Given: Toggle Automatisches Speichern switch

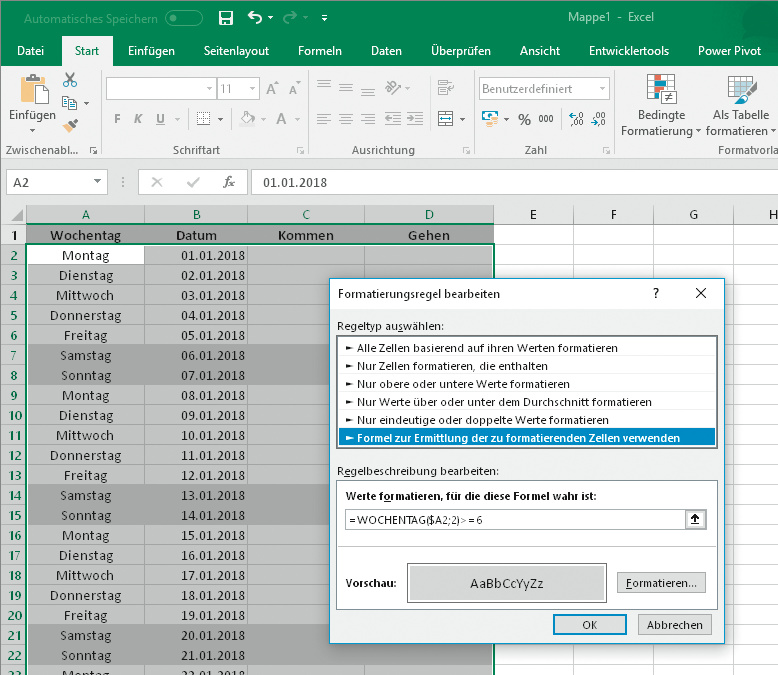Looking at the screenshot, I should click(x=184, y=18).
